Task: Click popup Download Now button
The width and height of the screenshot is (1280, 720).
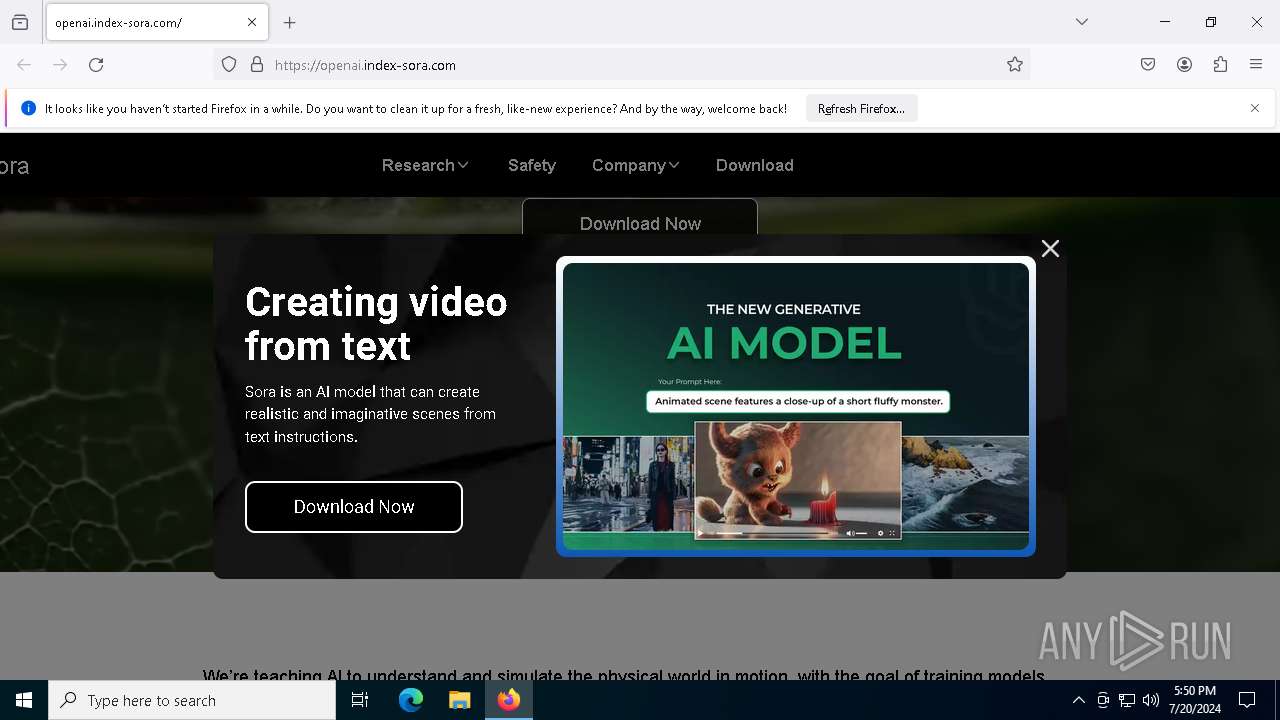Action: 354,507
